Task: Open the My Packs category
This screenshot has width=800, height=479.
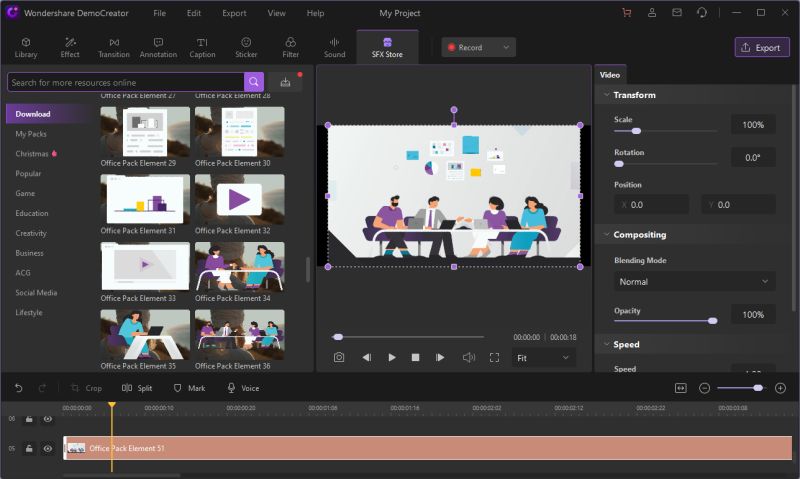Action: [31, 134]
